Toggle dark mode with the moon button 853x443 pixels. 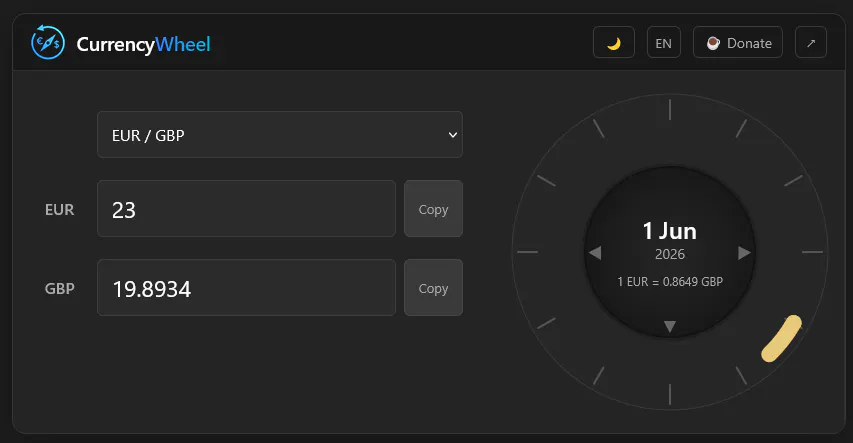[x=614, y=42]
